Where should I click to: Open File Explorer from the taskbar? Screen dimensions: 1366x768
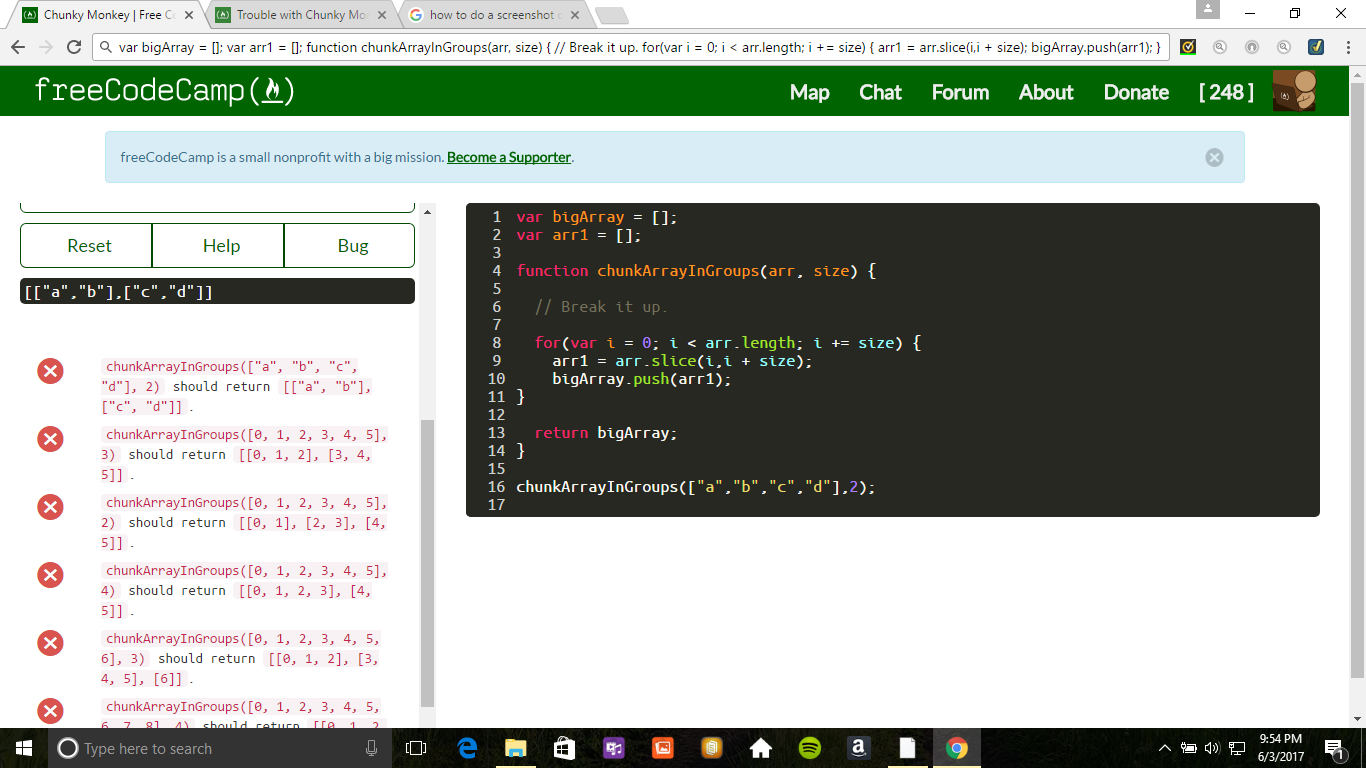tap(515, 748)
